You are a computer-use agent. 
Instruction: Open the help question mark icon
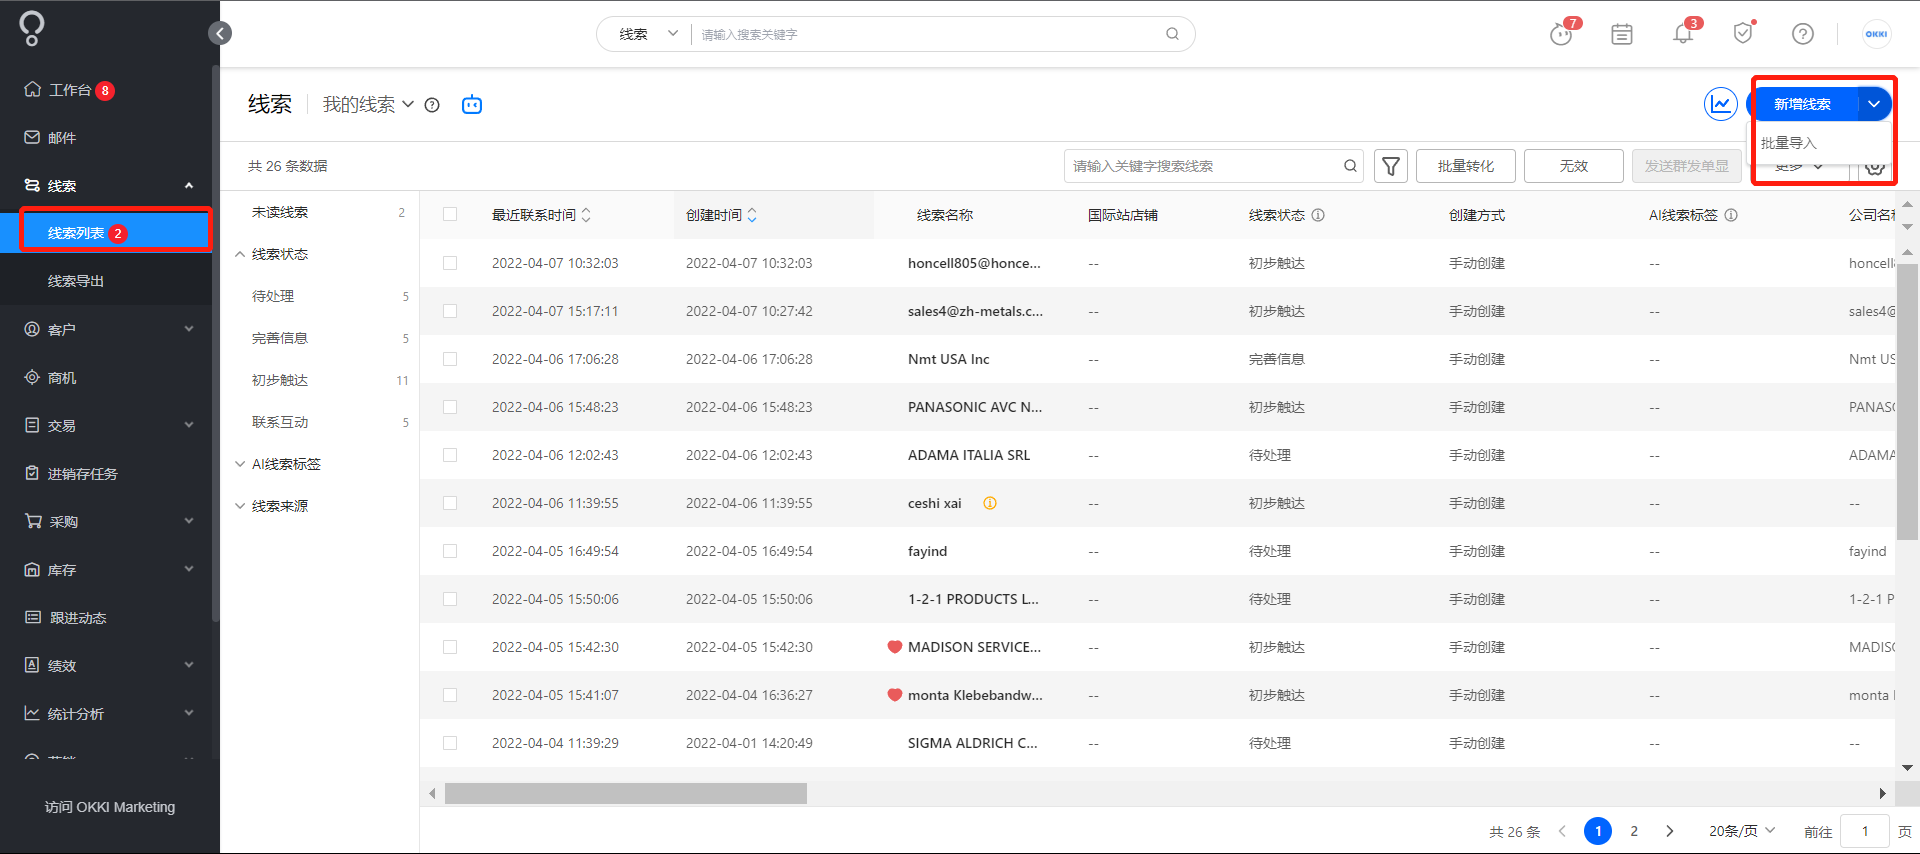pyautogui.click(x=1803, y=34)
